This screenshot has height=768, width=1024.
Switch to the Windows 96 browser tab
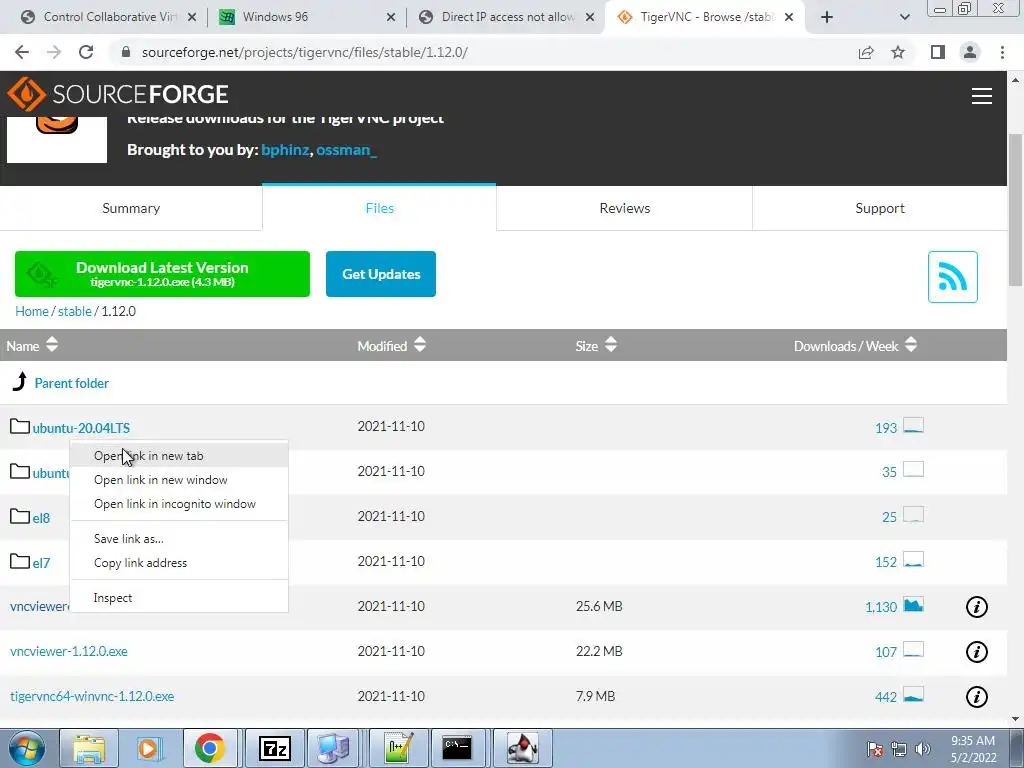pyautogui.click(x=307, y=17)
